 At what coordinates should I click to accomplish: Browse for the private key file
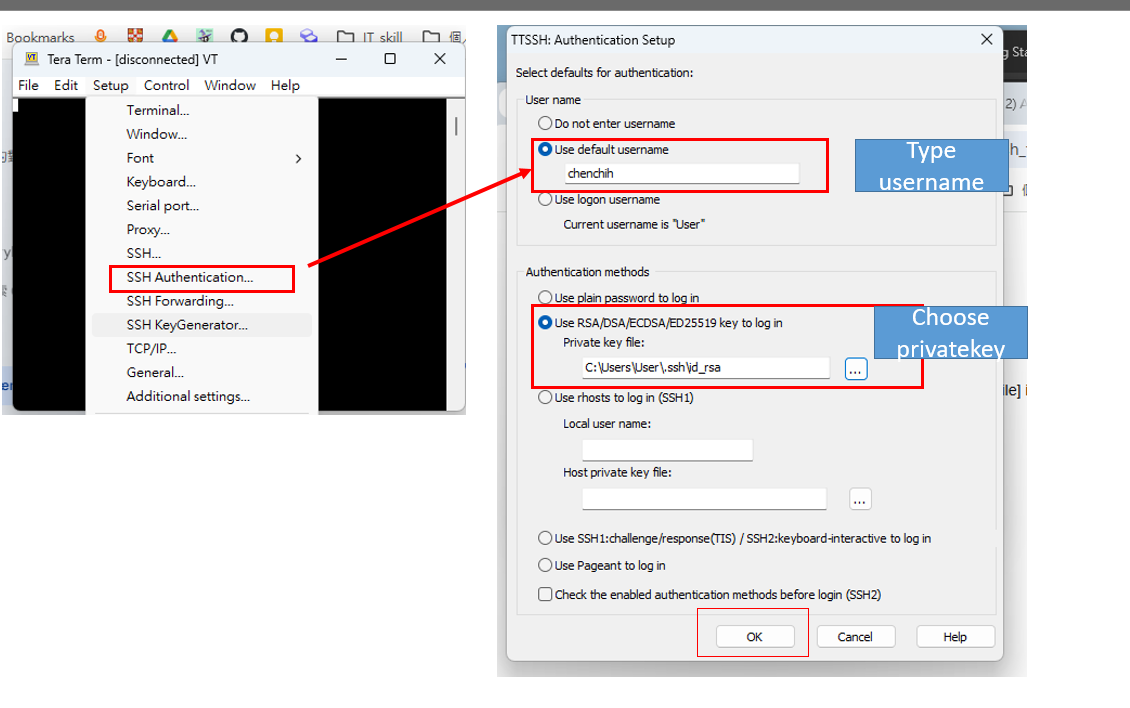tap(855, 368)
